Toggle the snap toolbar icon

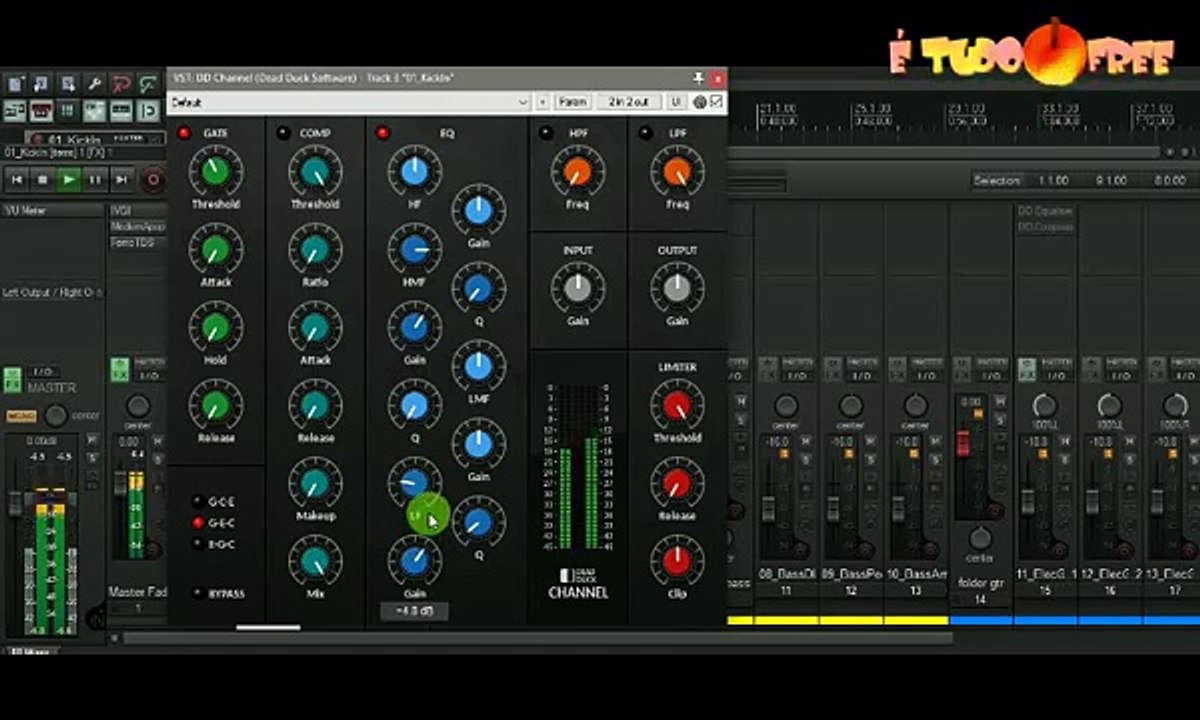click(148, 110)
